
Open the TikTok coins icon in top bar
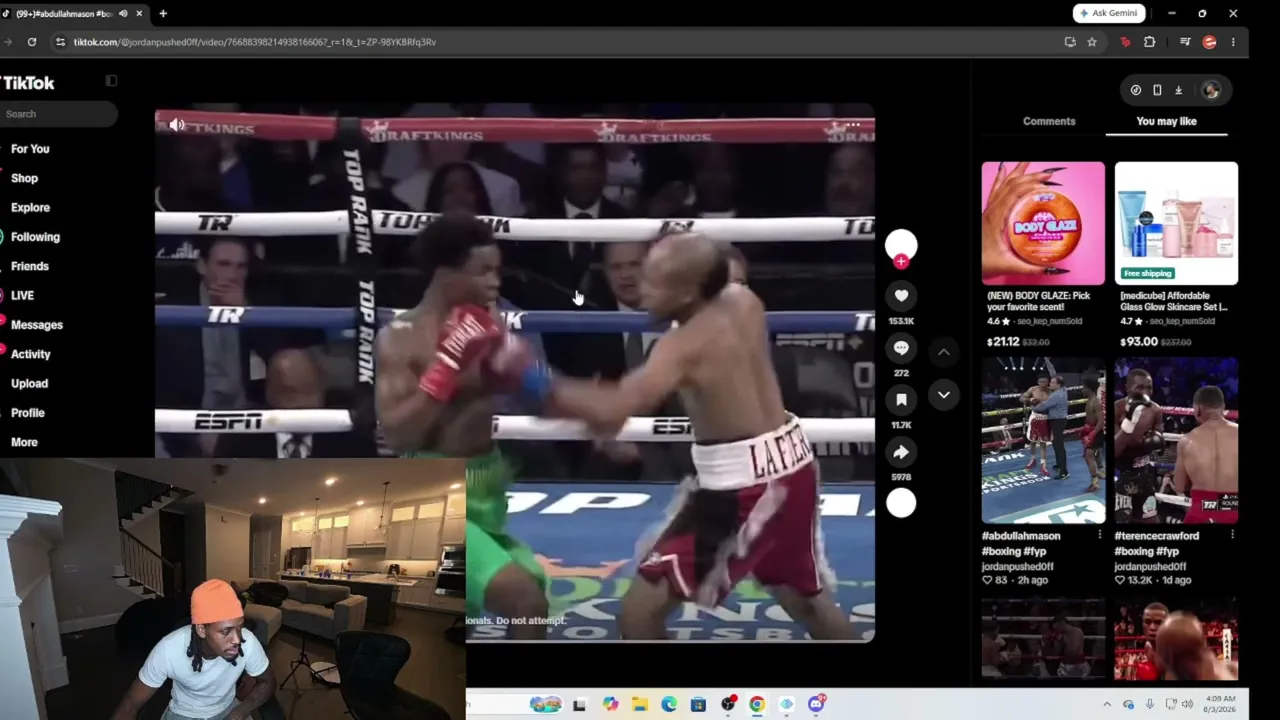tap(1136, 90)
